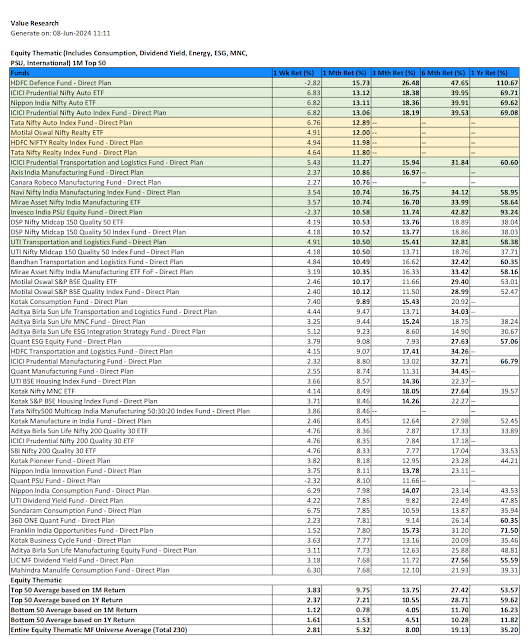Select the '1 Mth Ret (%)' column header
531x640 pixels.
(x=346, y=73)
